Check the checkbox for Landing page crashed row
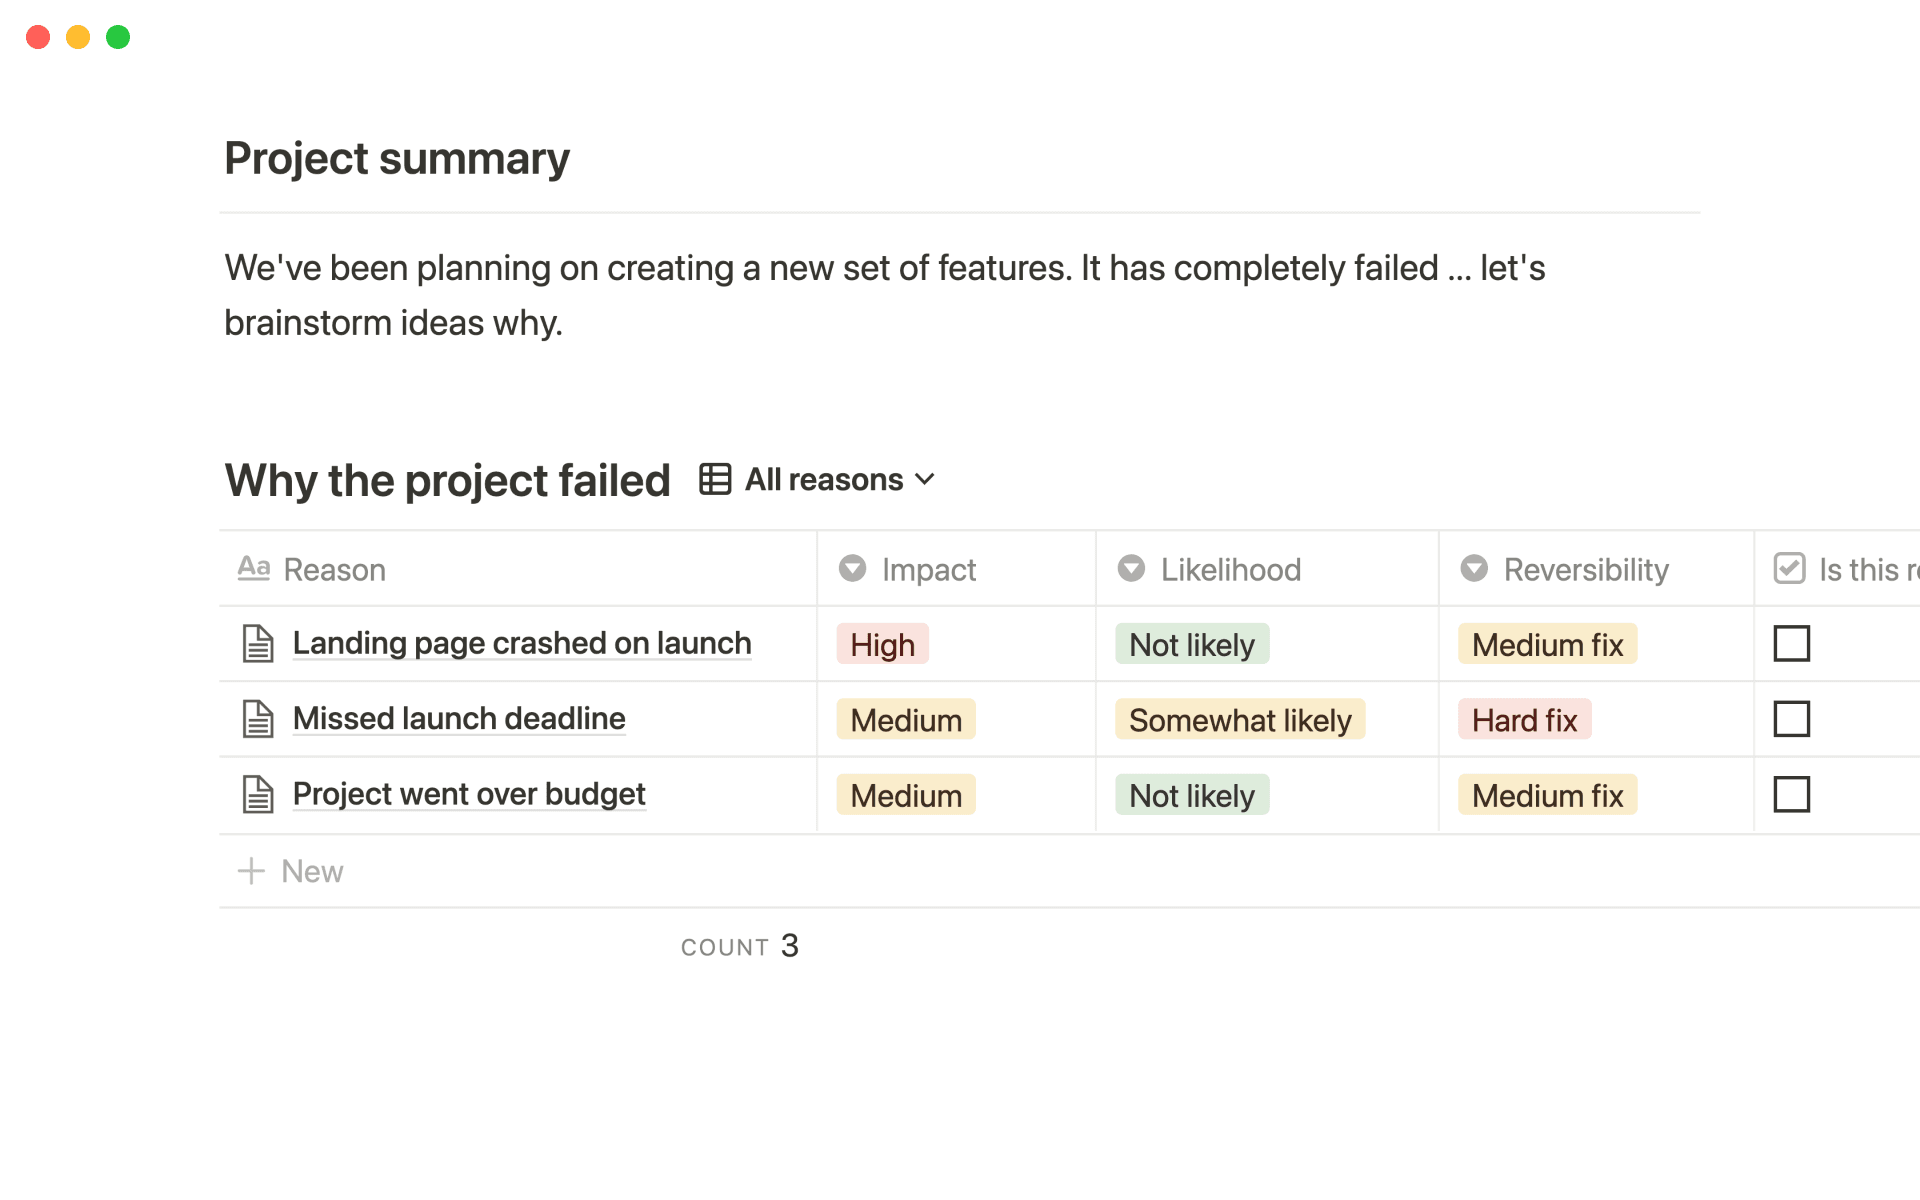This screenshot has height=1200, width=1920. [1791, 643]
